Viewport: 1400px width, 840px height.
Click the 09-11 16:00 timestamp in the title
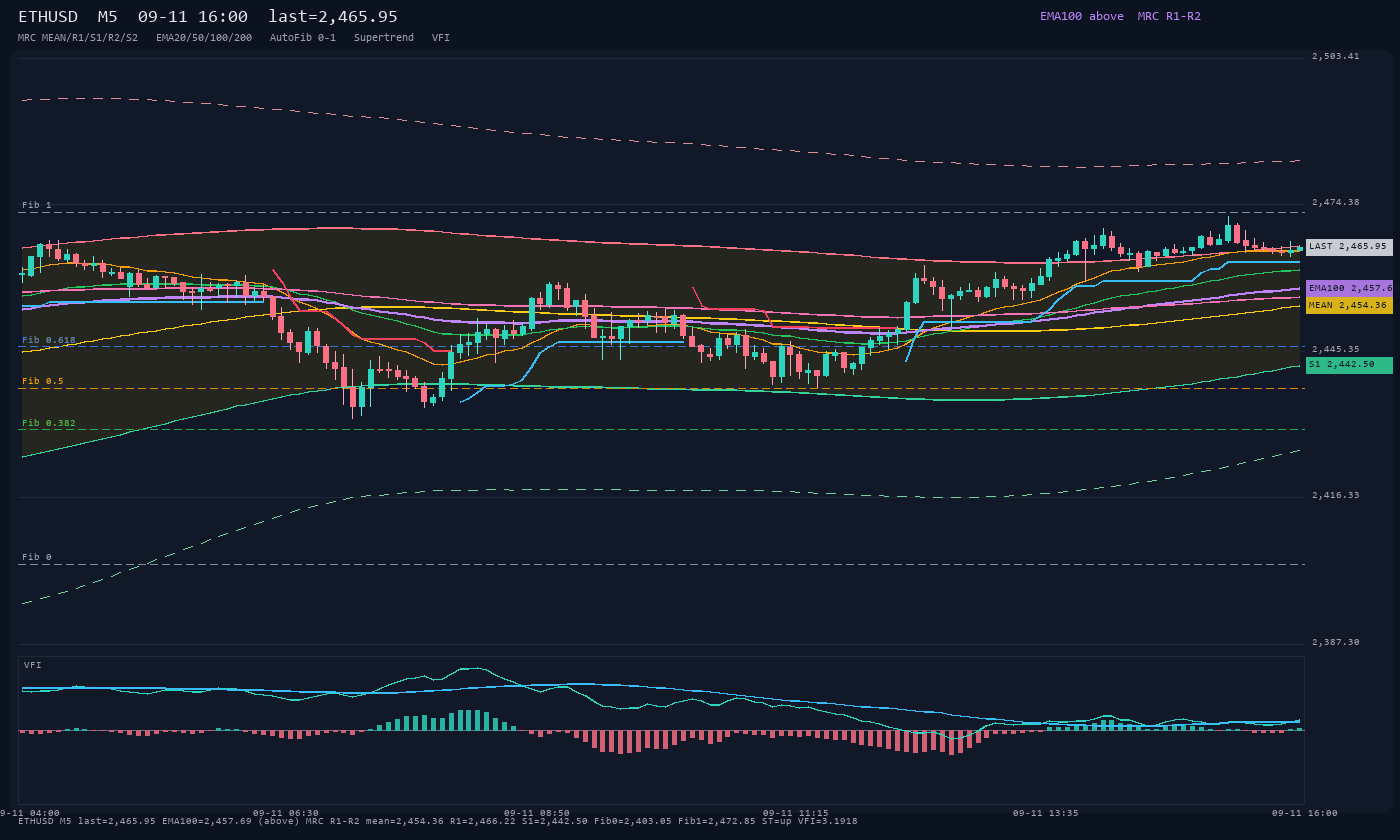coord(193,17)
